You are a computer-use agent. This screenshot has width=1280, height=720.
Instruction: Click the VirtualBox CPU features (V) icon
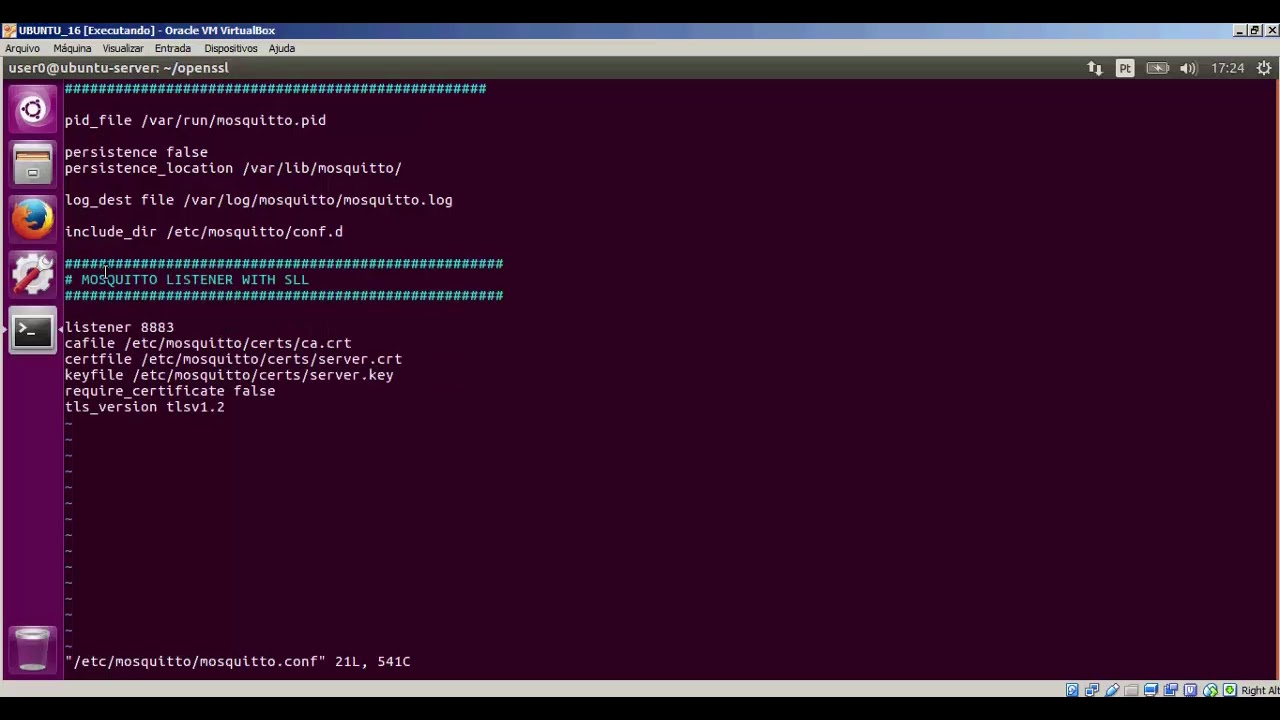1190,690
